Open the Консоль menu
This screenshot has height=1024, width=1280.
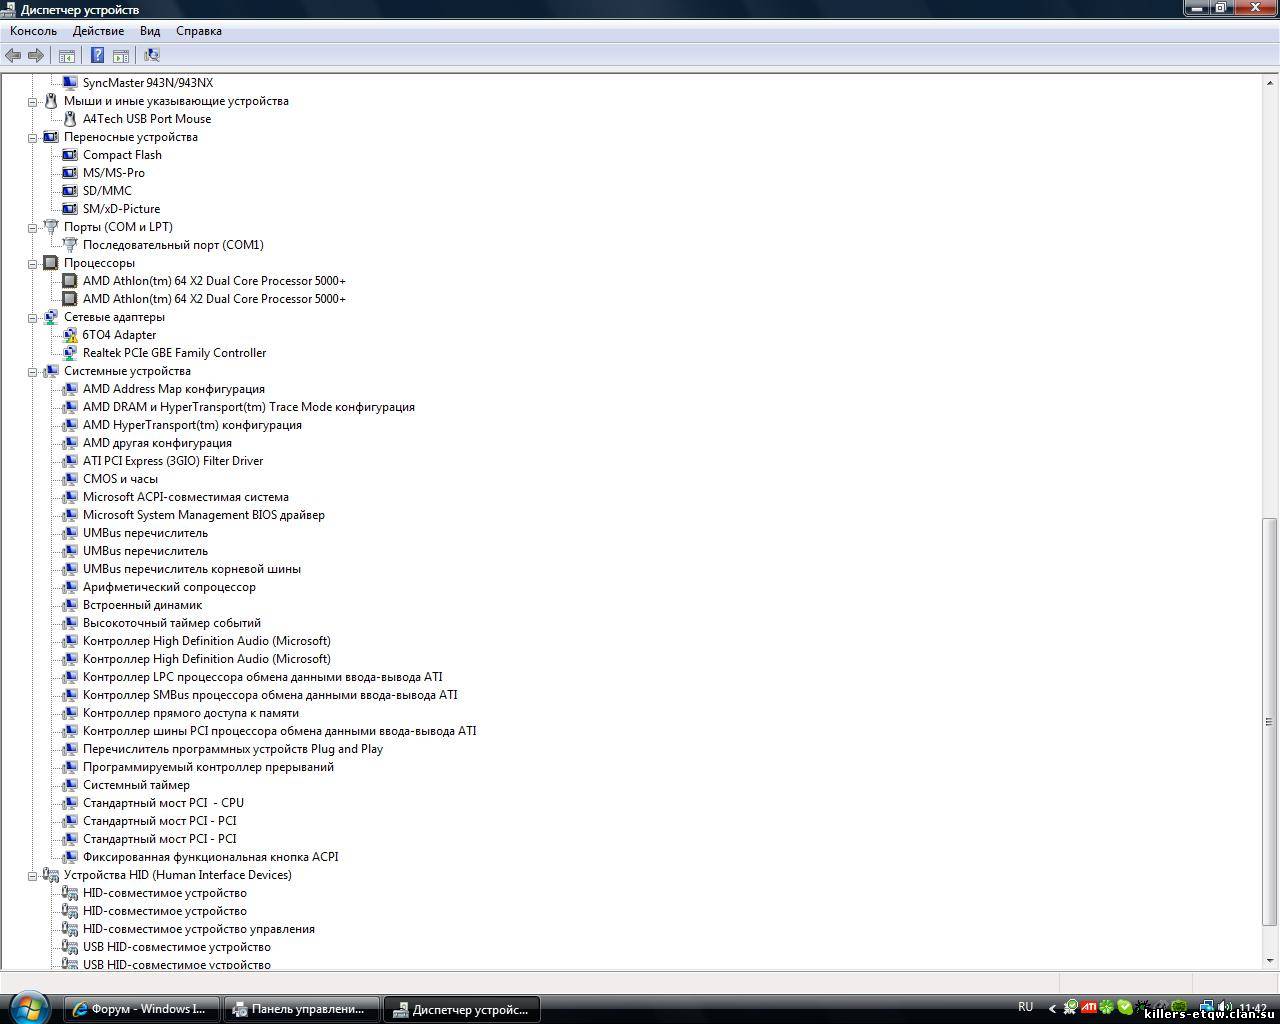pos(33,31)
